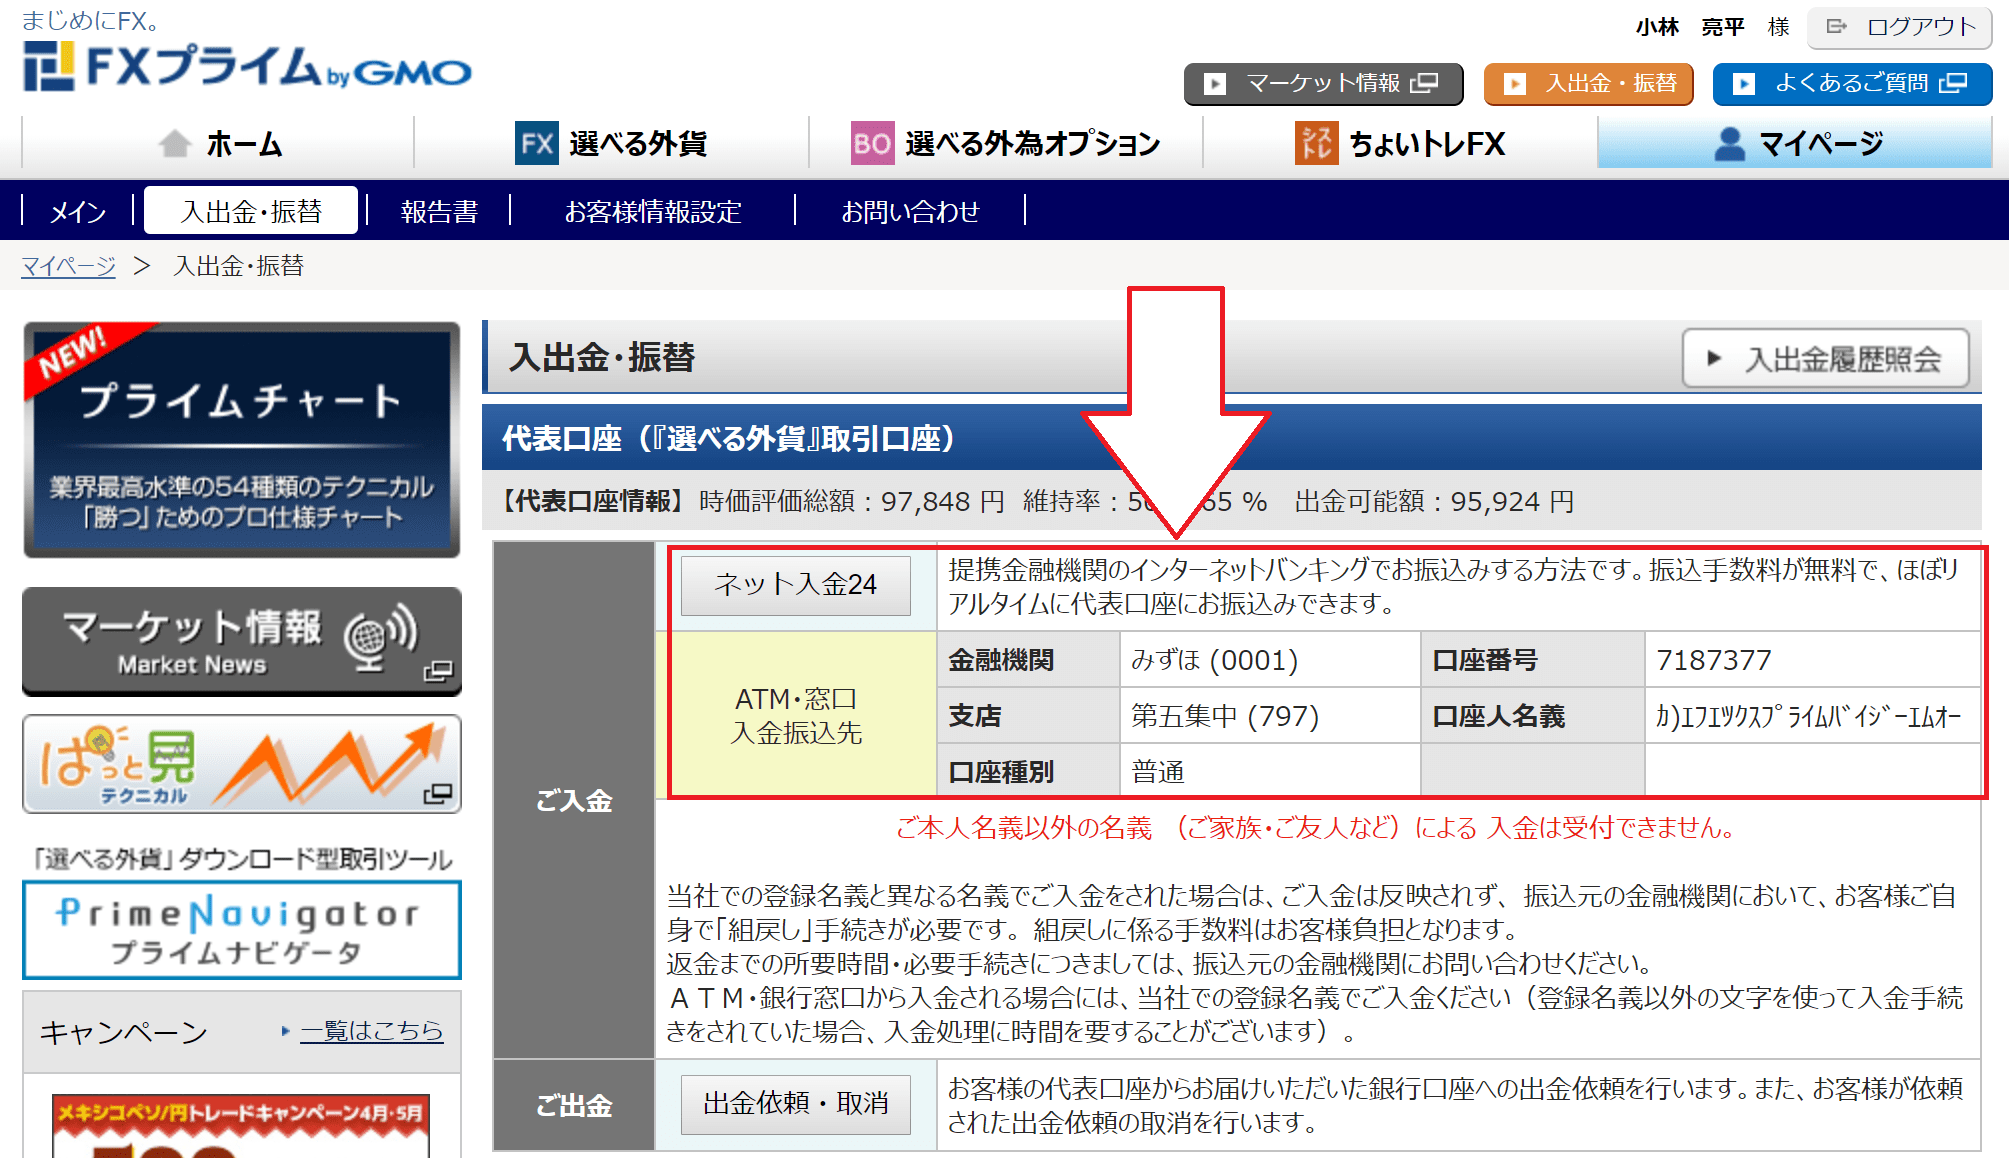
Task: Click the BO badge icon
Action: 872,143
